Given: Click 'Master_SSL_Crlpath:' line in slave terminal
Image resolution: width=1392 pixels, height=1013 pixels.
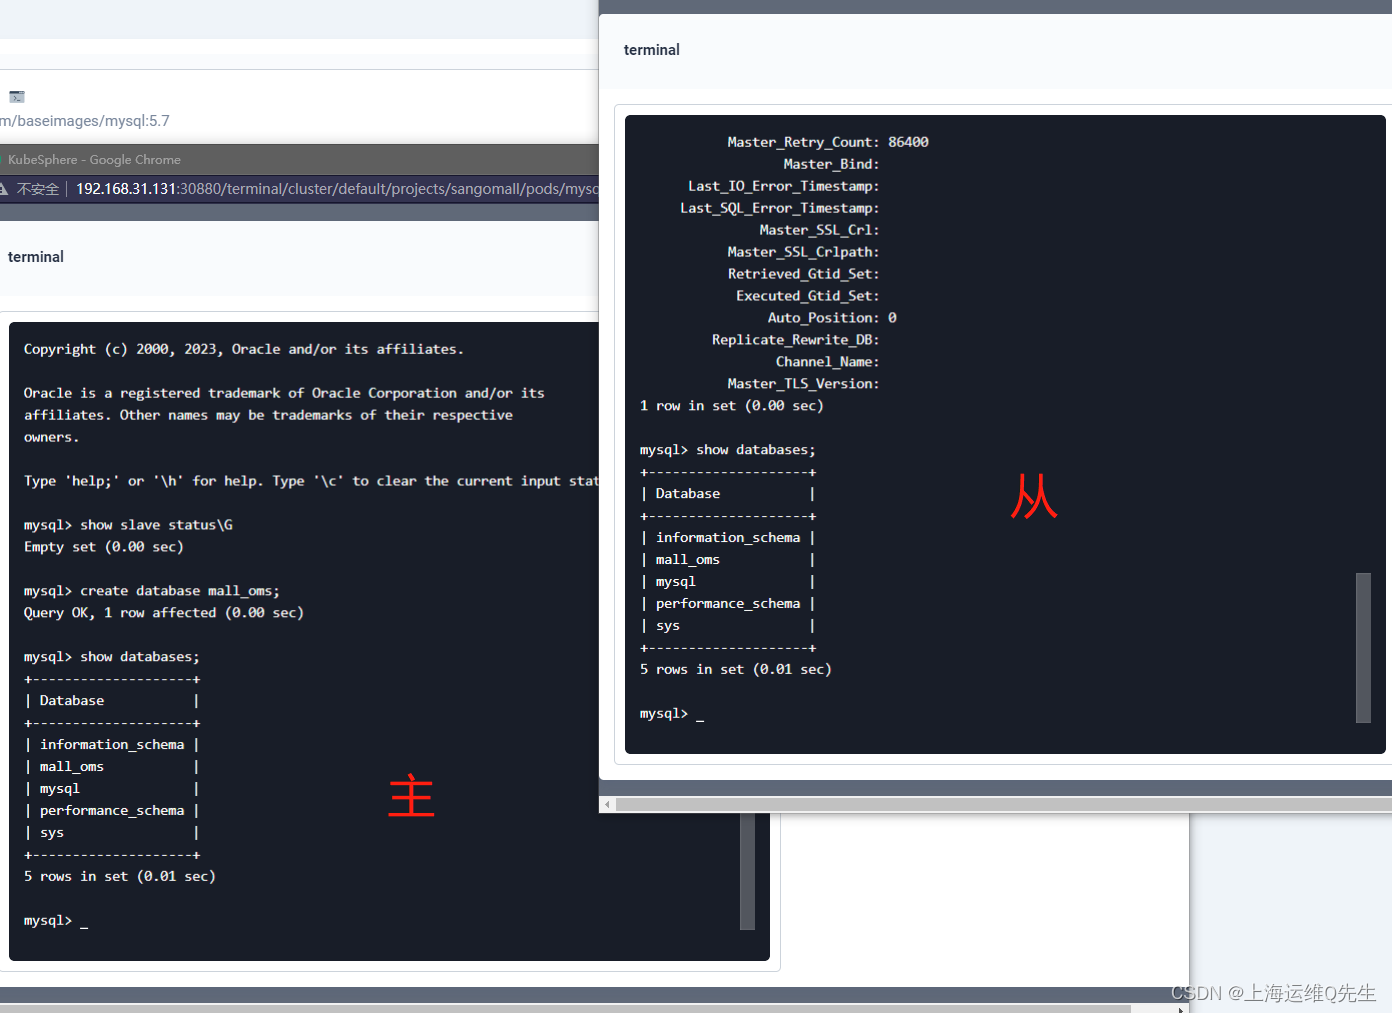Looking at the screenshot, I should click(x=804, y=252).
